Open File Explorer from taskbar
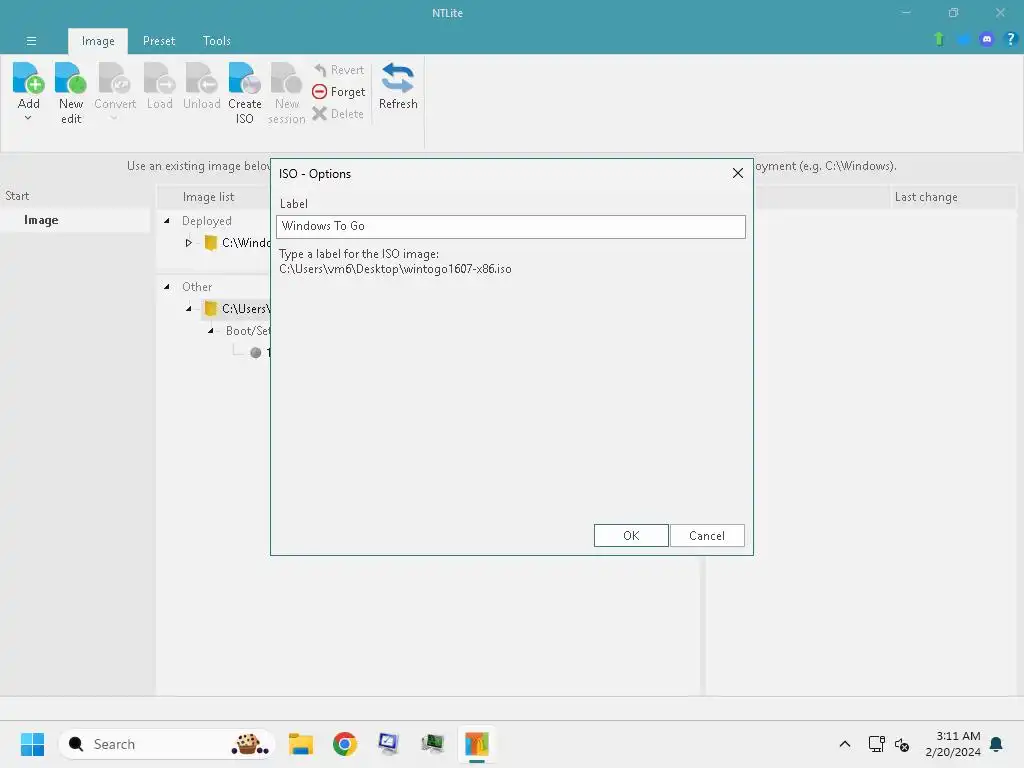1024x768 pixels. (301, 744)
